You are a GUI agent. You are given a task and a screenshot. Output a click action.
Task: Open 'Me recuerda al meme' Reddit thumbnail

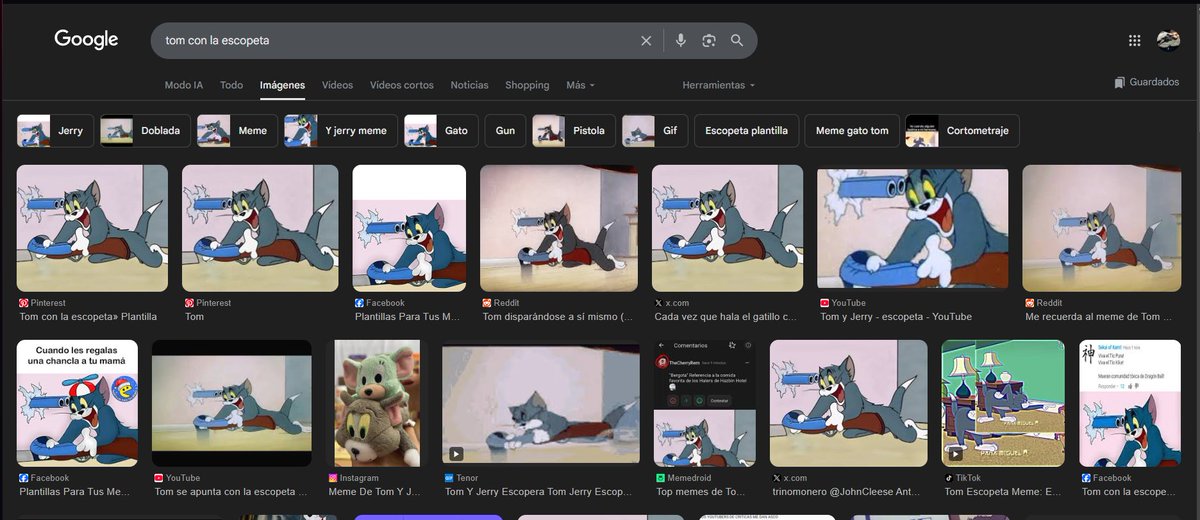click(1102, 228)
